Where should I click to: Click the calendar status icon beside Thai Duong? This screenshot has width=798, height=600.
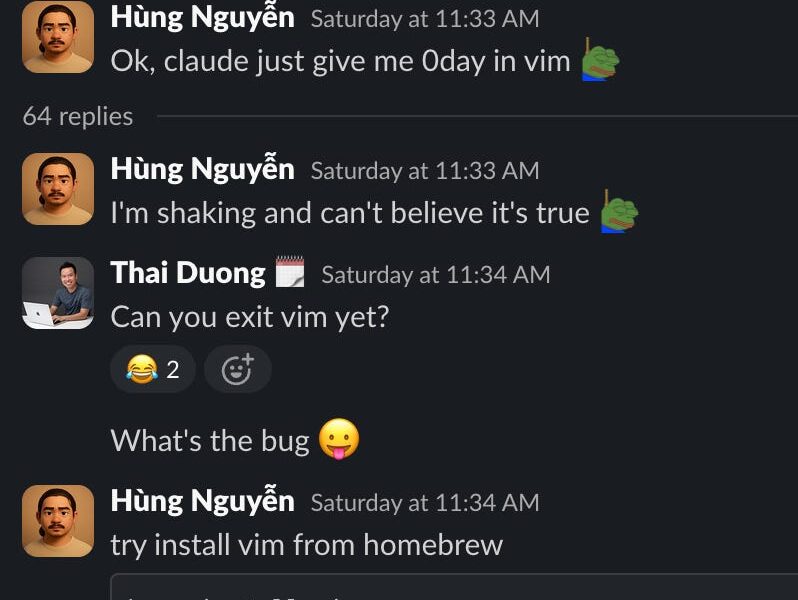tap(290, 272)
